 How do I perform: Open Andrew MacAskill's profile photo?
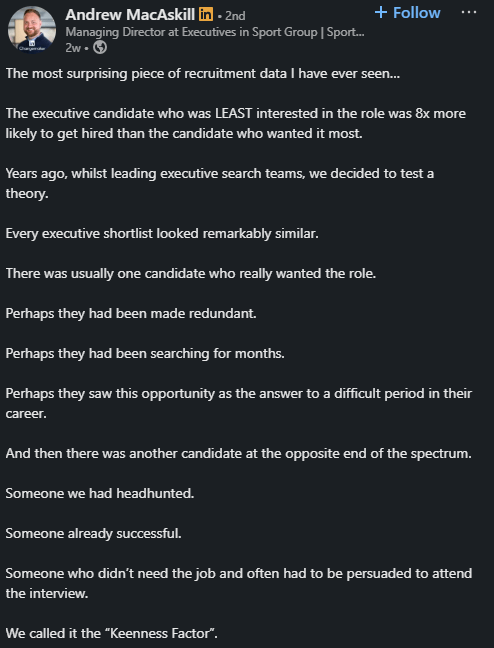(x=32, y=30)
